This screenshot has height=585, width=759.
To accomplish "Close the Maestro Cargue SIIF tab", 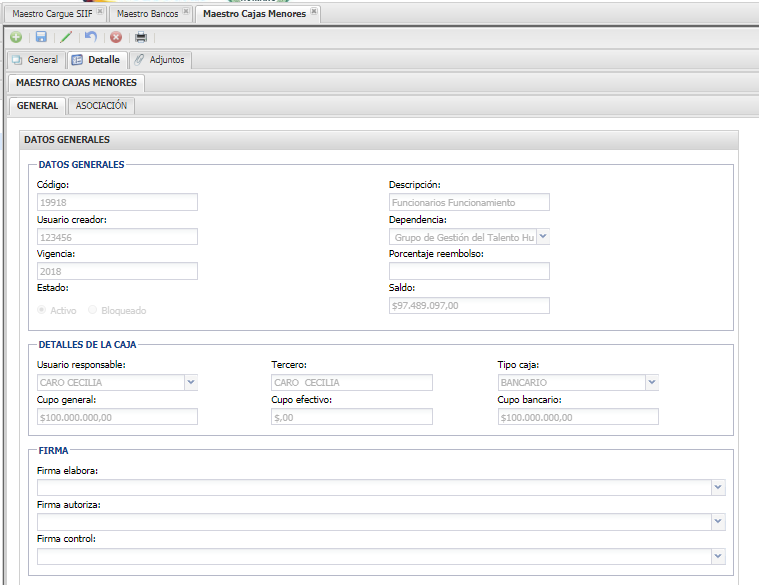I will click(x=100, y=13).
